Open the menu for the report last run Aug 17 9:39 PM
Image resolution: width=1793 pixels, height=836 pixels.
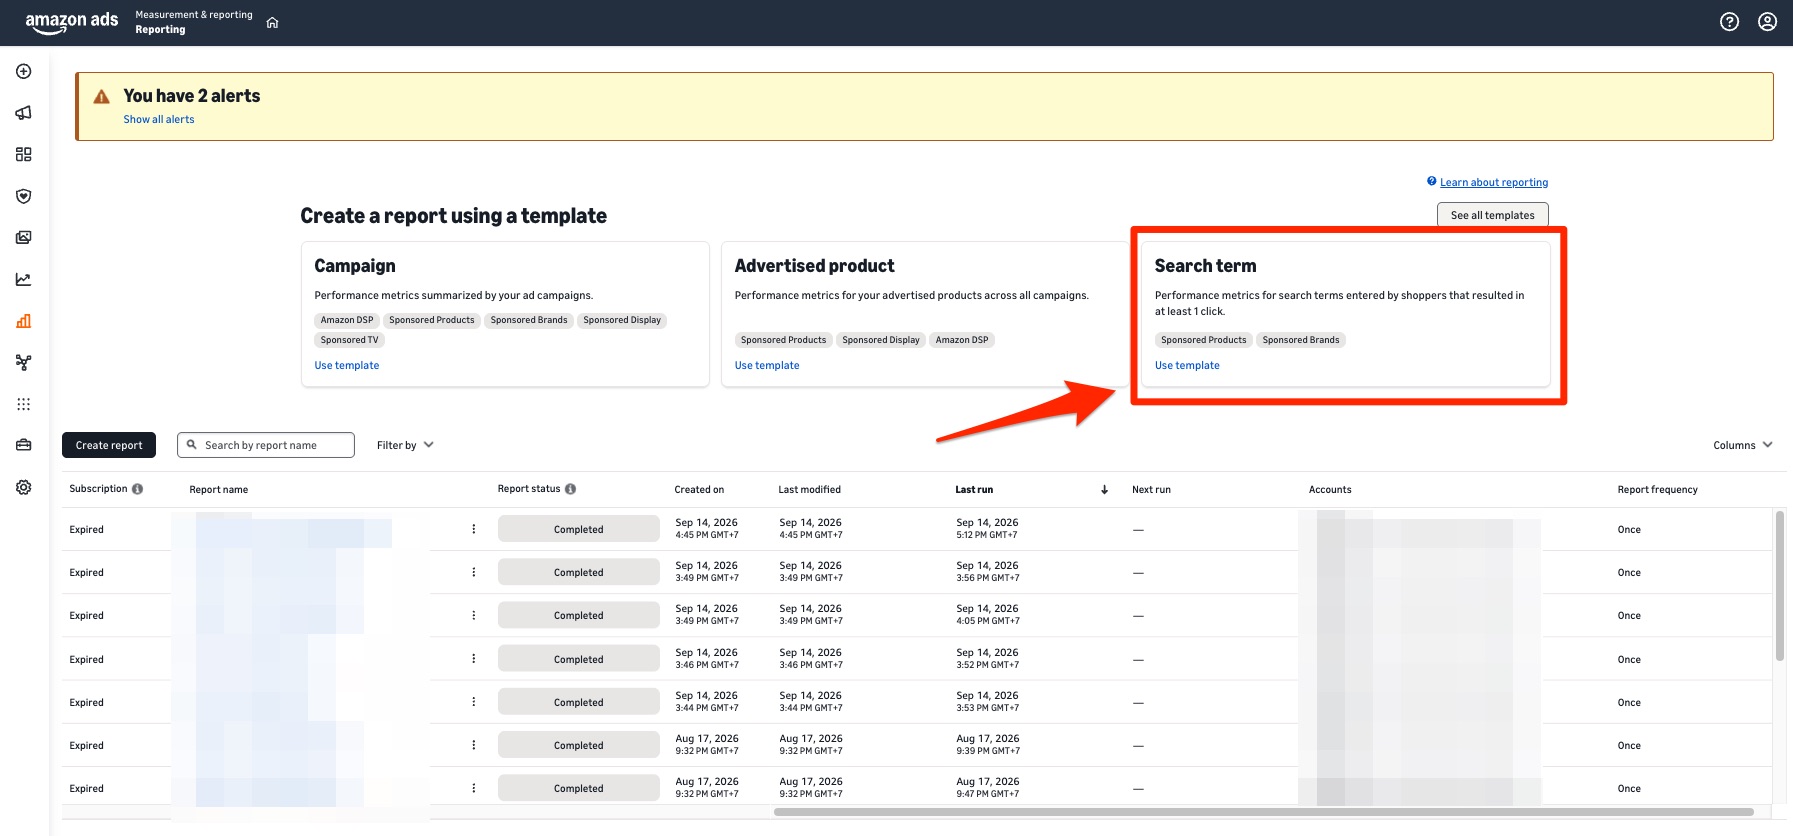[x=474, y=745]
